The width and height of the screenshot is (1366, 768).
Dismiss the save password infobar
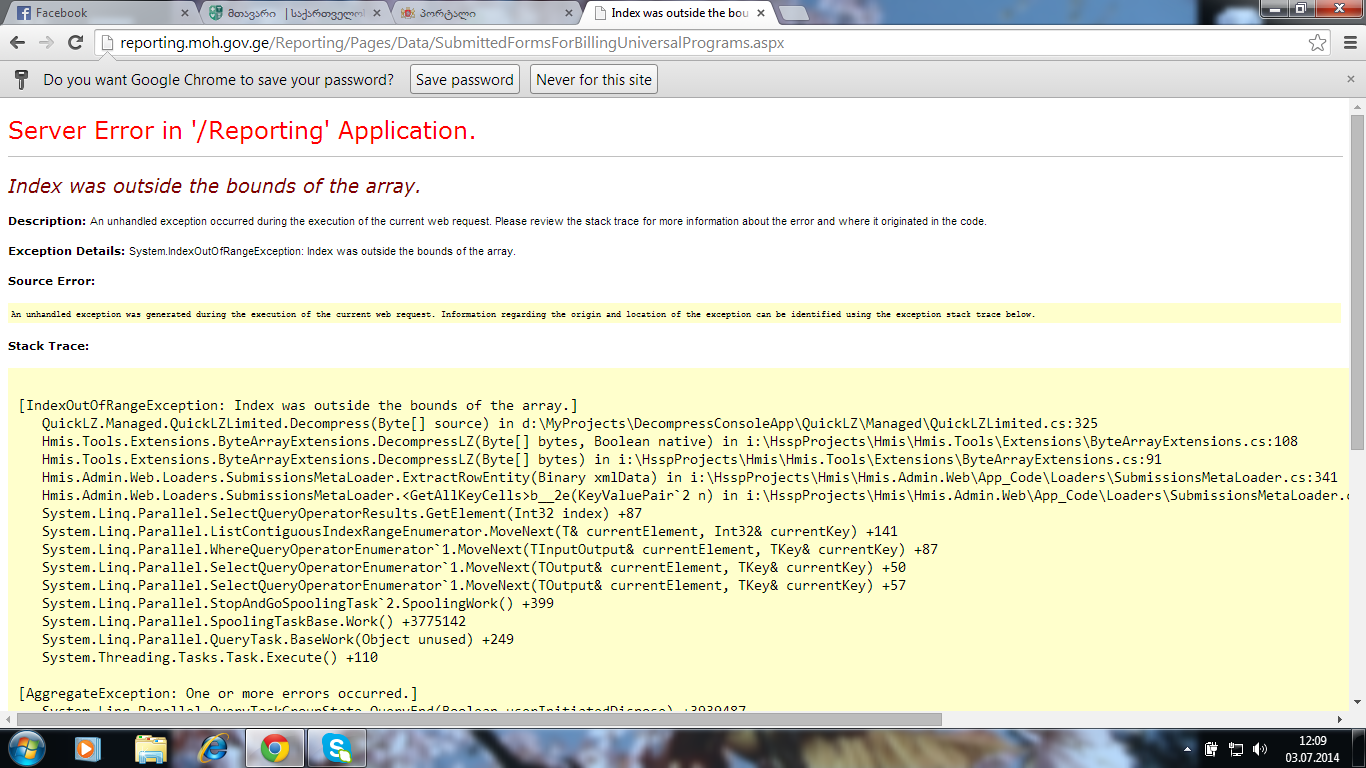tap(1351, 79)
